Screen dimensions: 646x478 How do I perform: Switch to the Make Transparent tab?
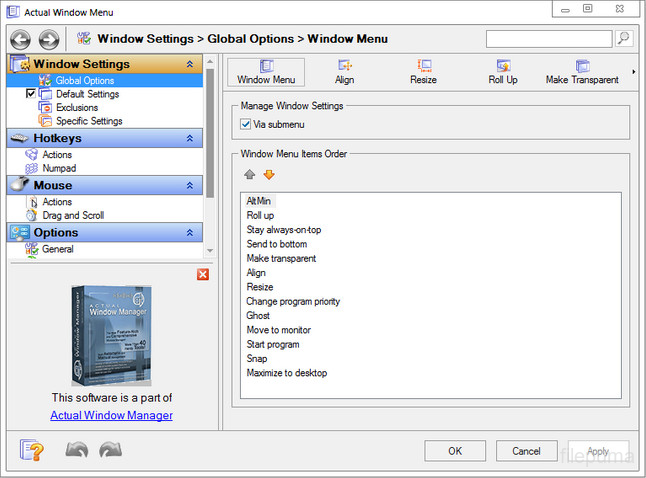583,72
